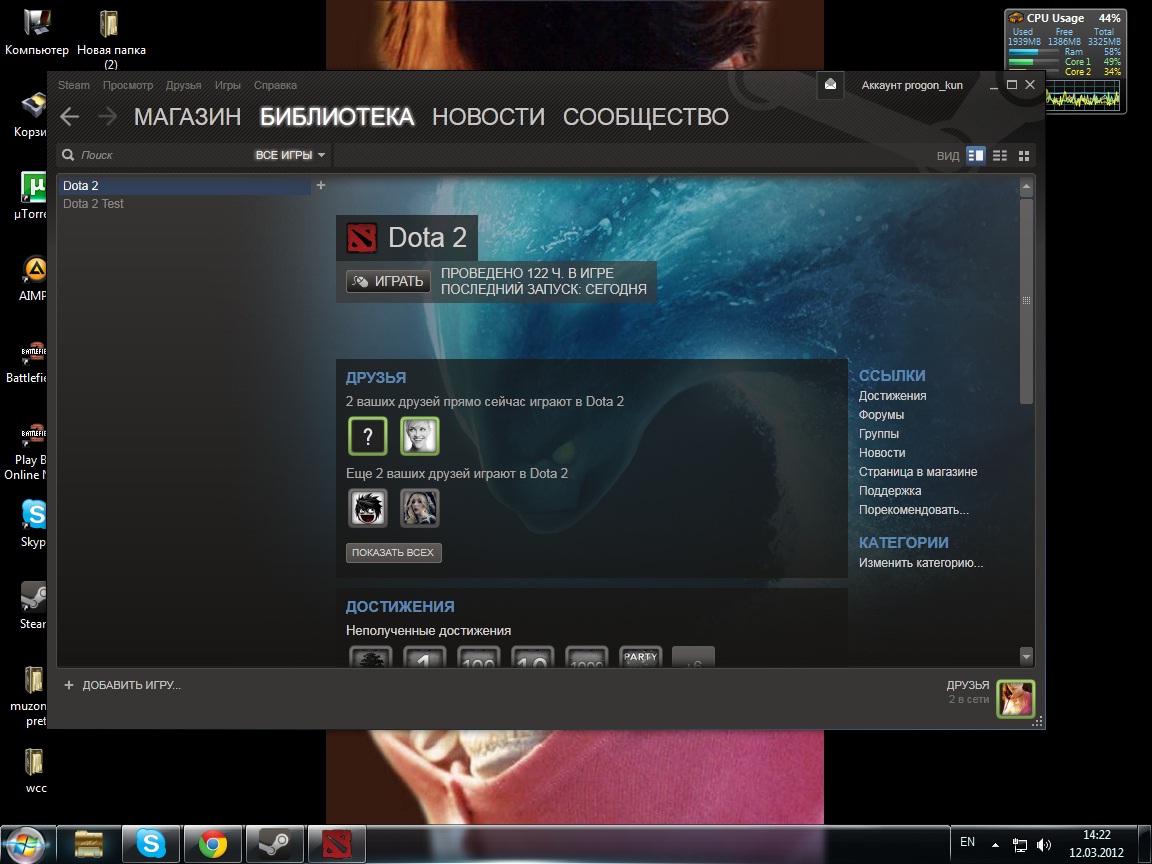Go to the МАГАЗИН tab
Image resolution: width=1152 pixels, height=864 pixels.
click(x=187, y=117)
